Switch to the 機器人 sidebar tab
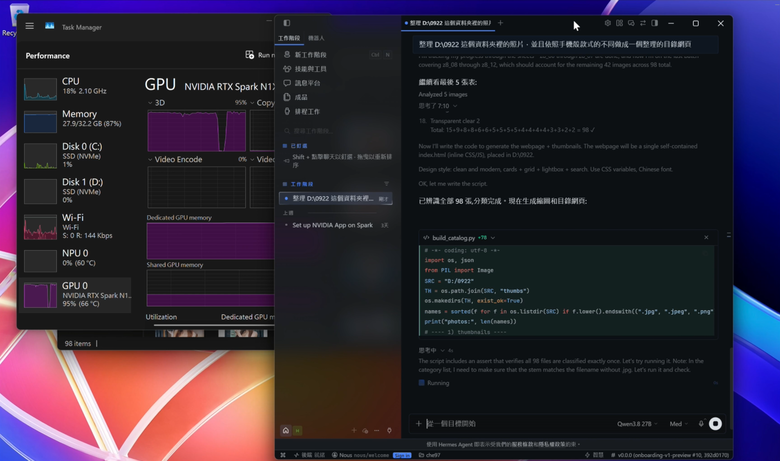The image size is (780, 461). coord(316,38)
